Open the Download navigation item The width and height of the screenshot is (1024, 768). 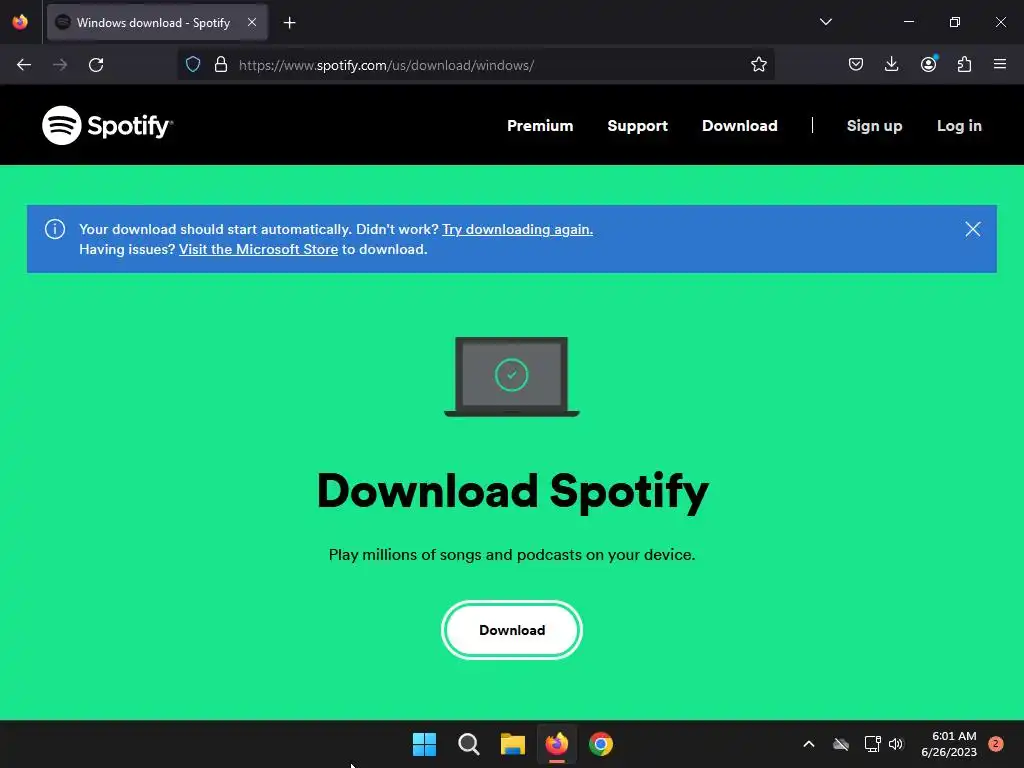point(739,125)
